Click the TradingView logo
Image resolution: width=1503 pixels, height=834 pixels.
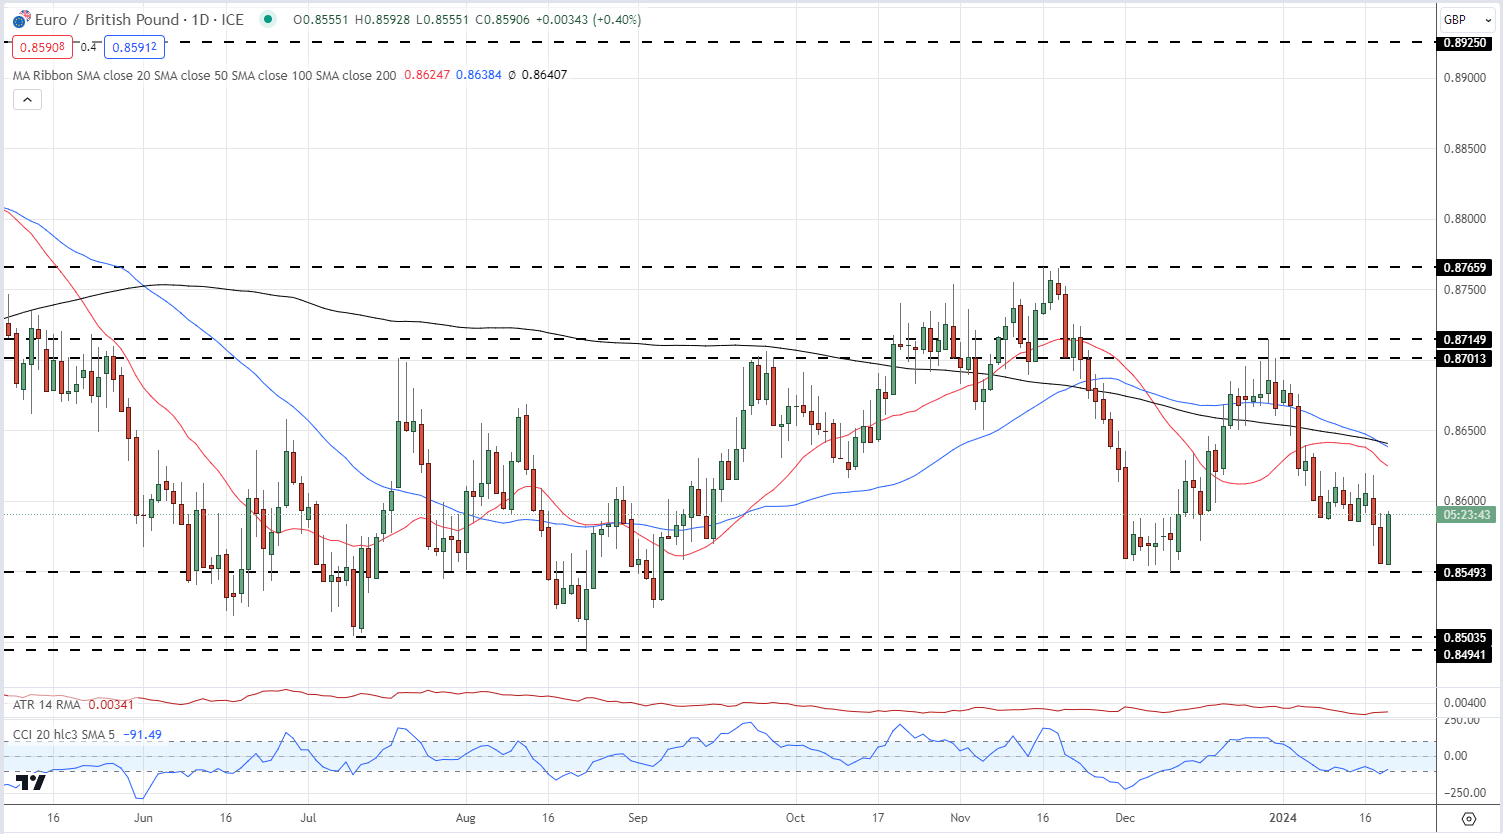[x=31, y=782]
